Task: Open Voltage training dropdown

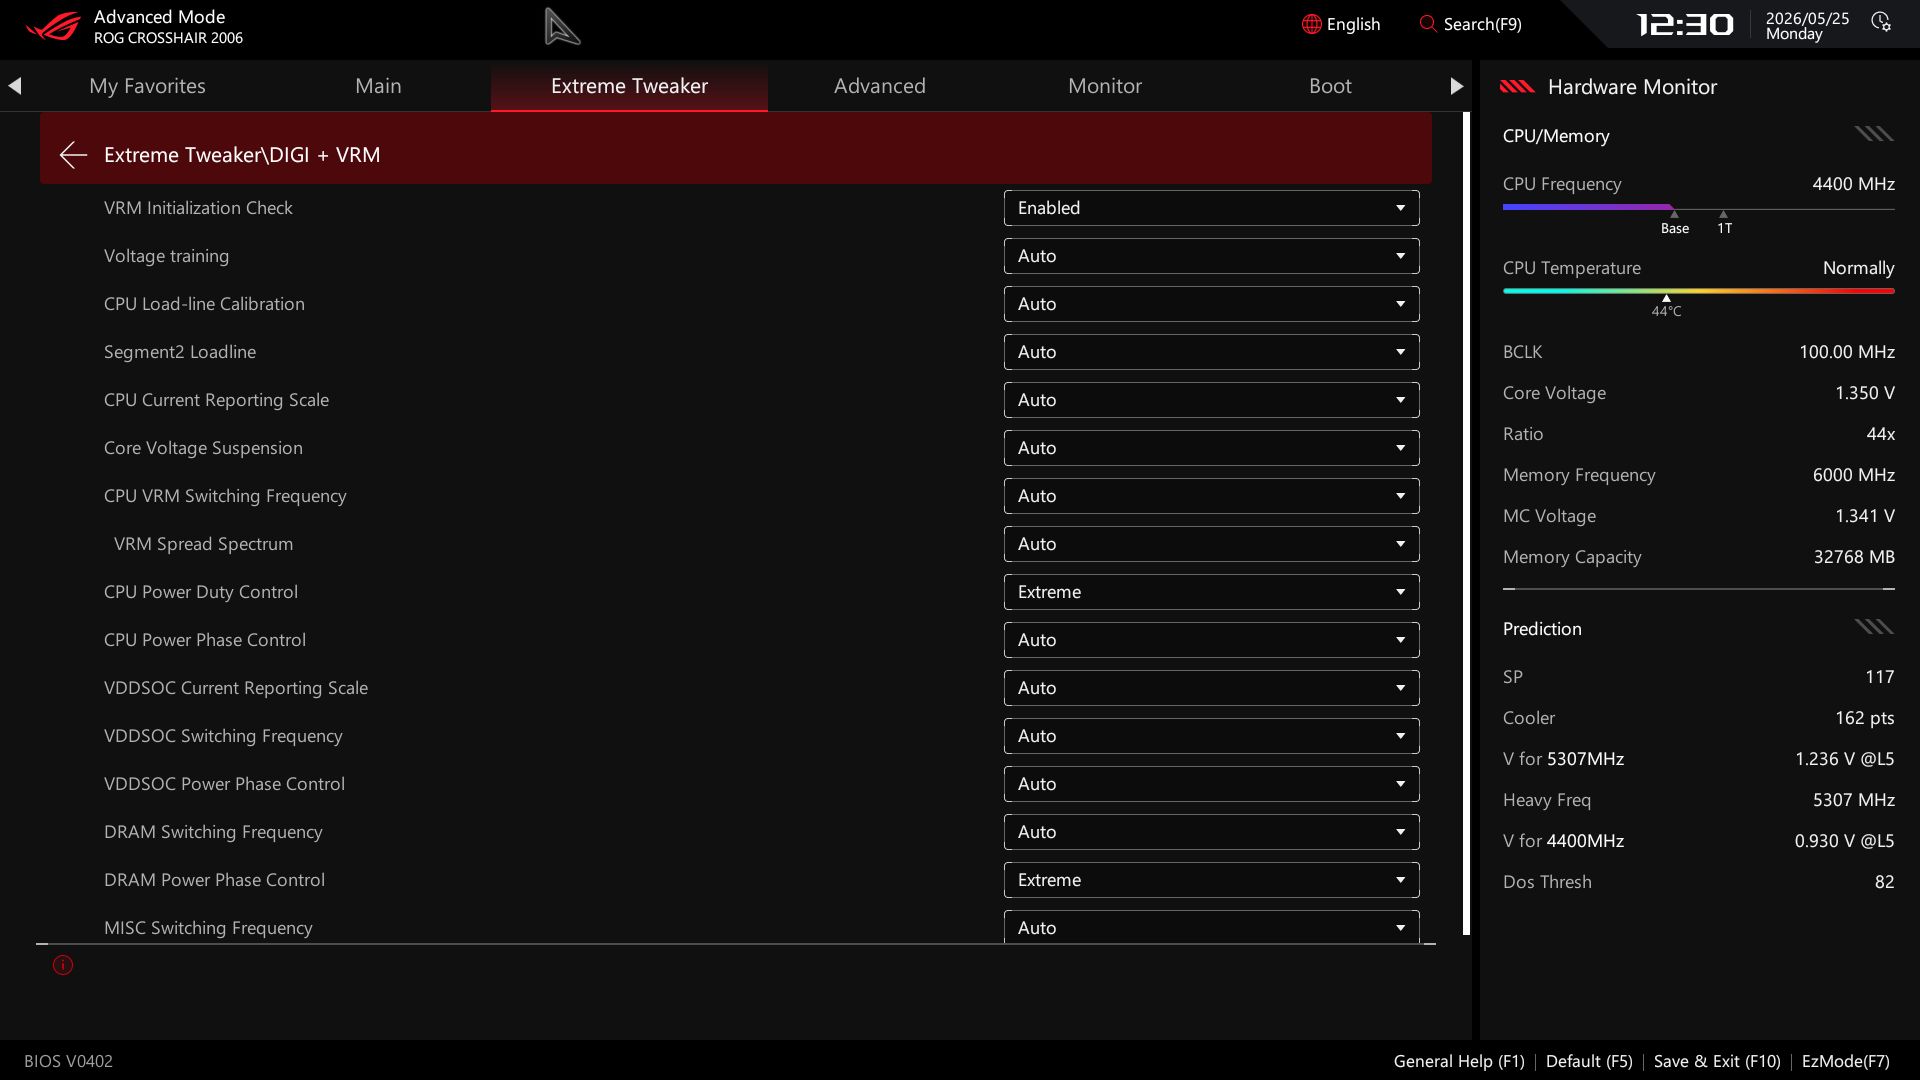Action: click(x=1211, y=256)
